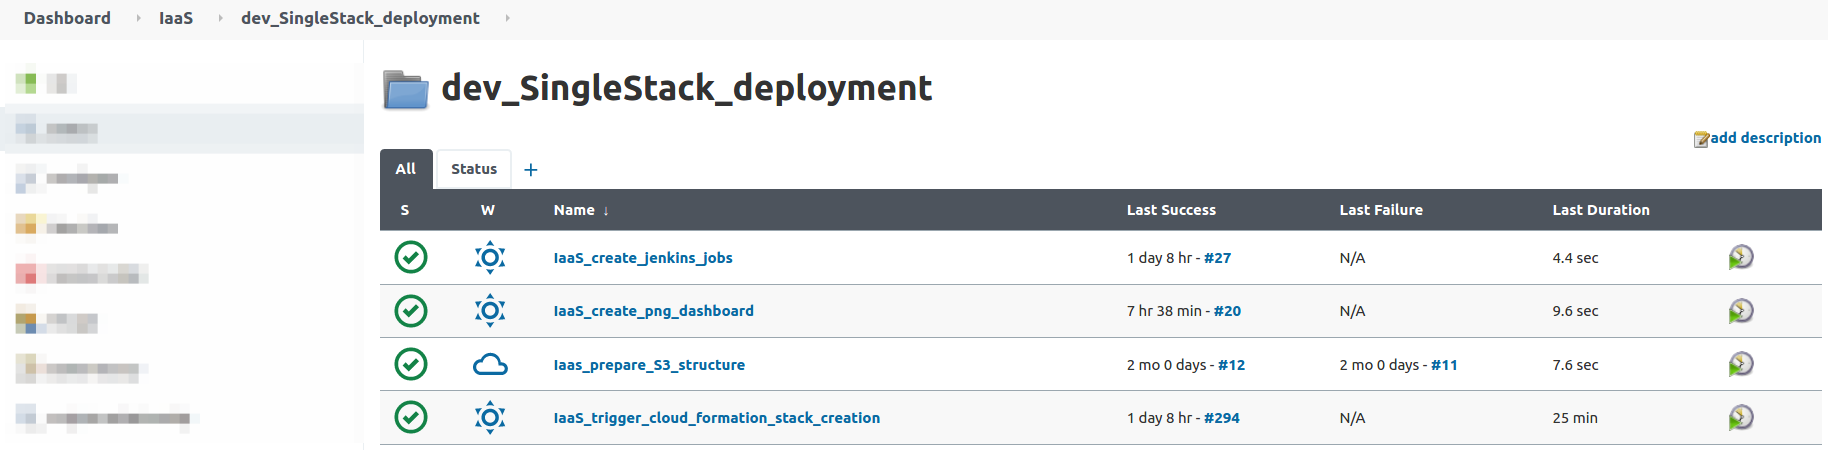This screenshot has width=1828, height=450.
Task: Schedule build for IaaS_trigger_cloud_formation_stack_creation
Action: pyautogui.click(x=1740, y=417)
